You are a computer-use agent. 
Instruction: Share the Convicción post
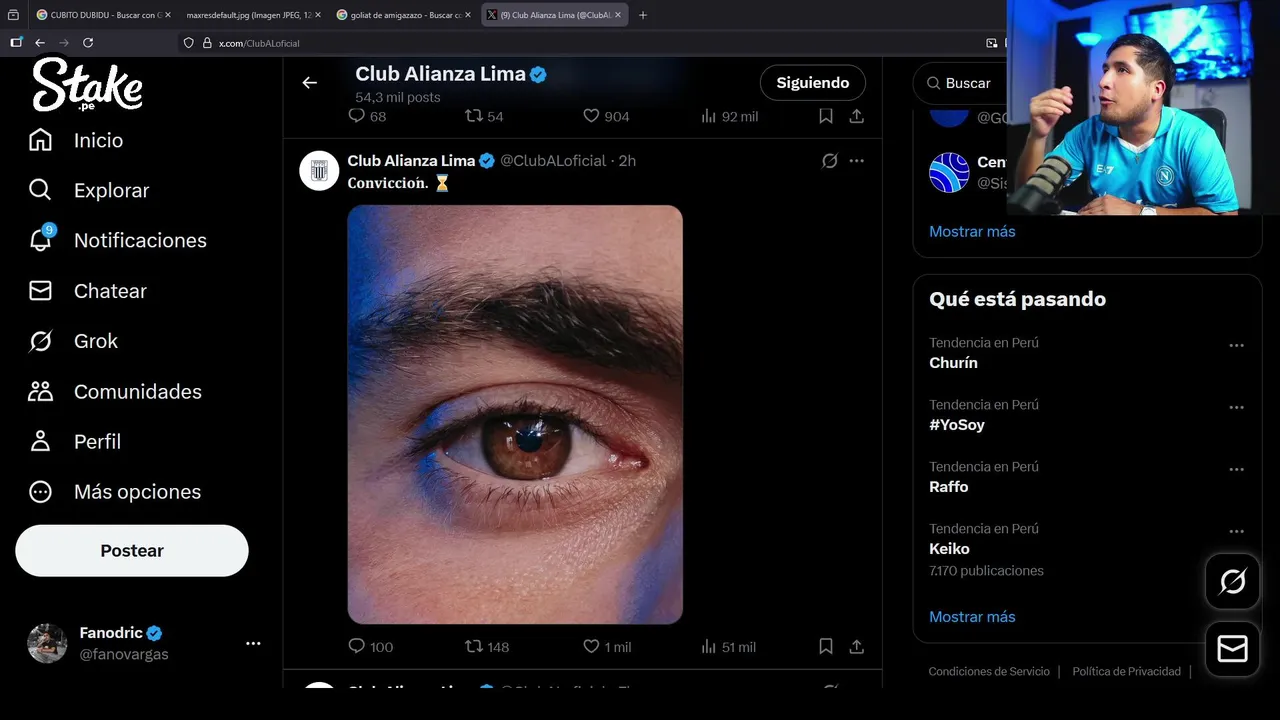coord(857,647)
